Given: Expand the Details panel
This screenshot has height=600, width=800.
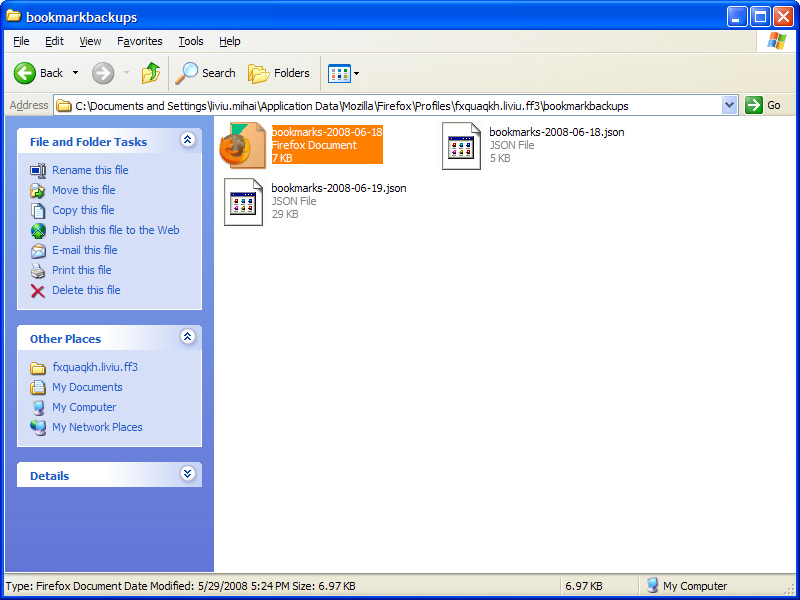Looking at the screenshot, I should (x=188, y=473).
